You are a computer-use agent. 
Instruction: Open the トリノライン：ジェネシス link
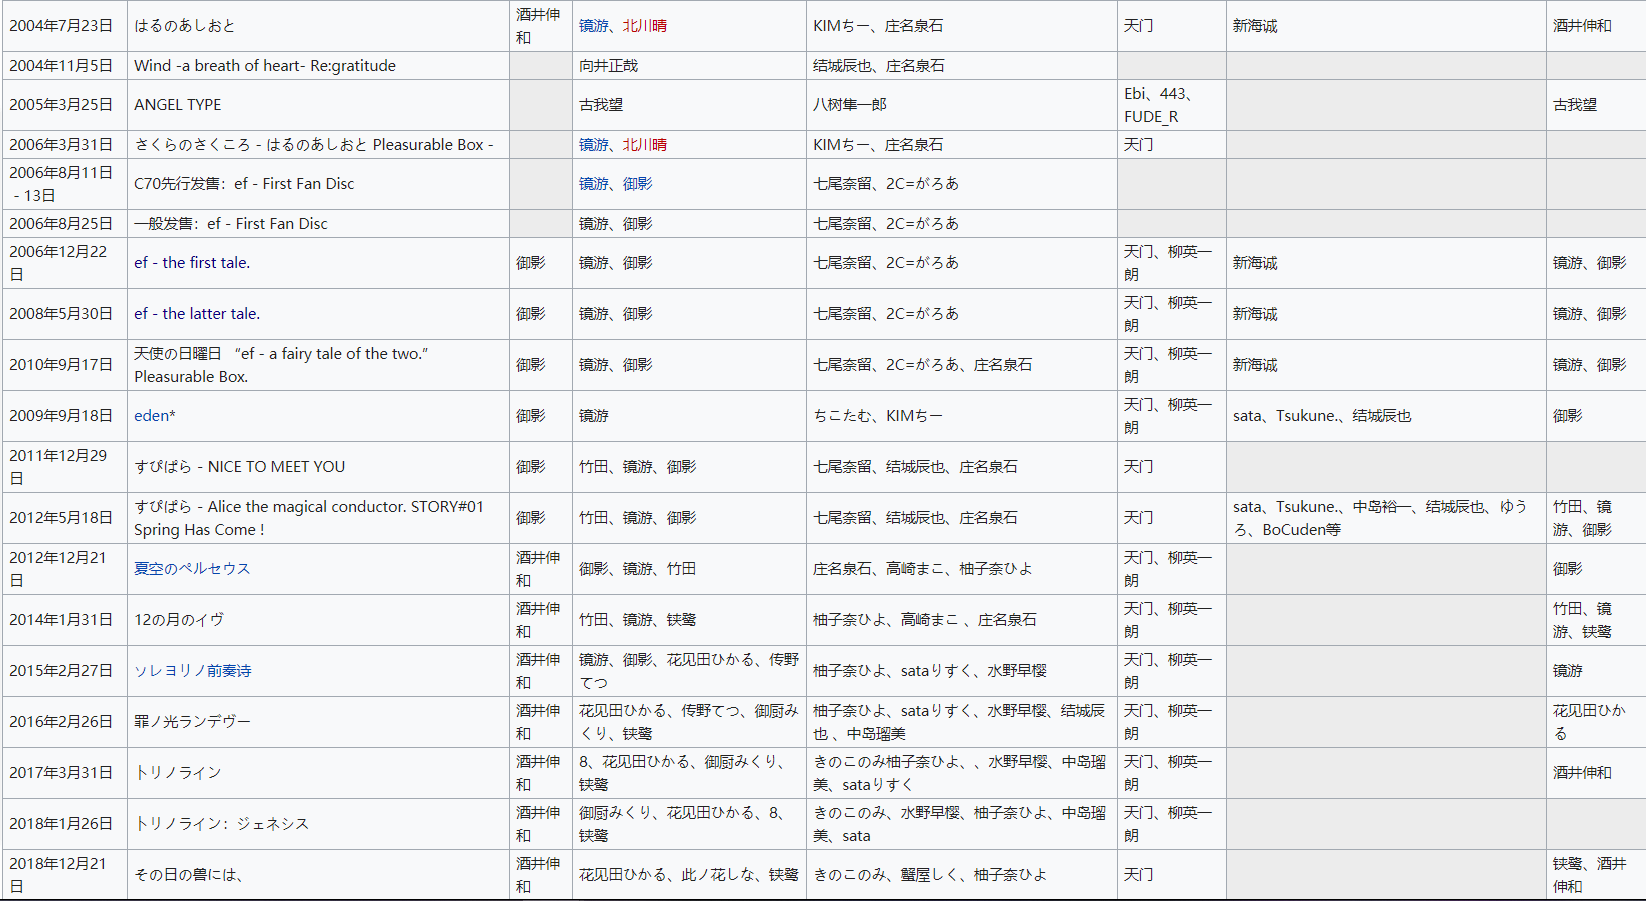[221, 824]
